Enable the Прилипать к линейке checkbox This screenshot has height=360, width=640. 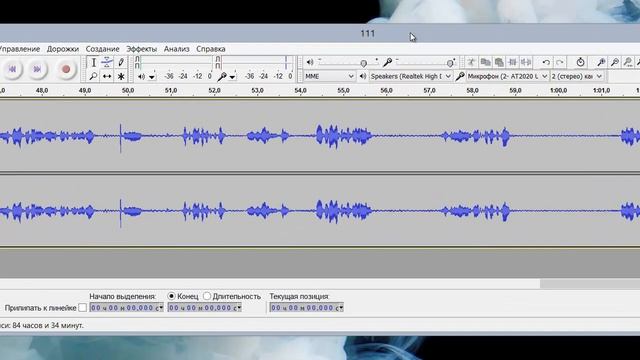pyautogui.click(x=82, y=308)
